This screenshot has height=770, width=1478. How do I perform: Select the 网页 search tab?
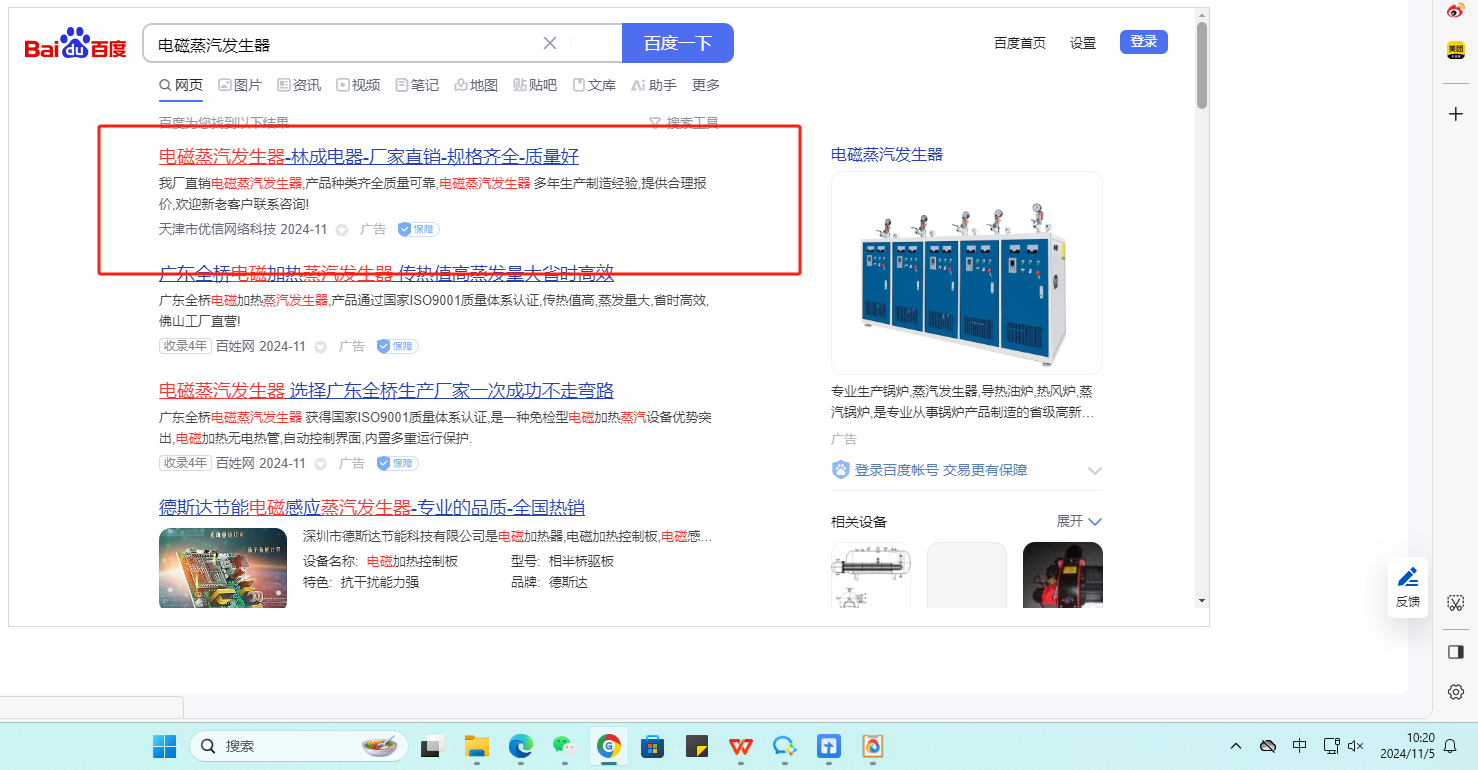pyautogui.click(x=181, y=85)
